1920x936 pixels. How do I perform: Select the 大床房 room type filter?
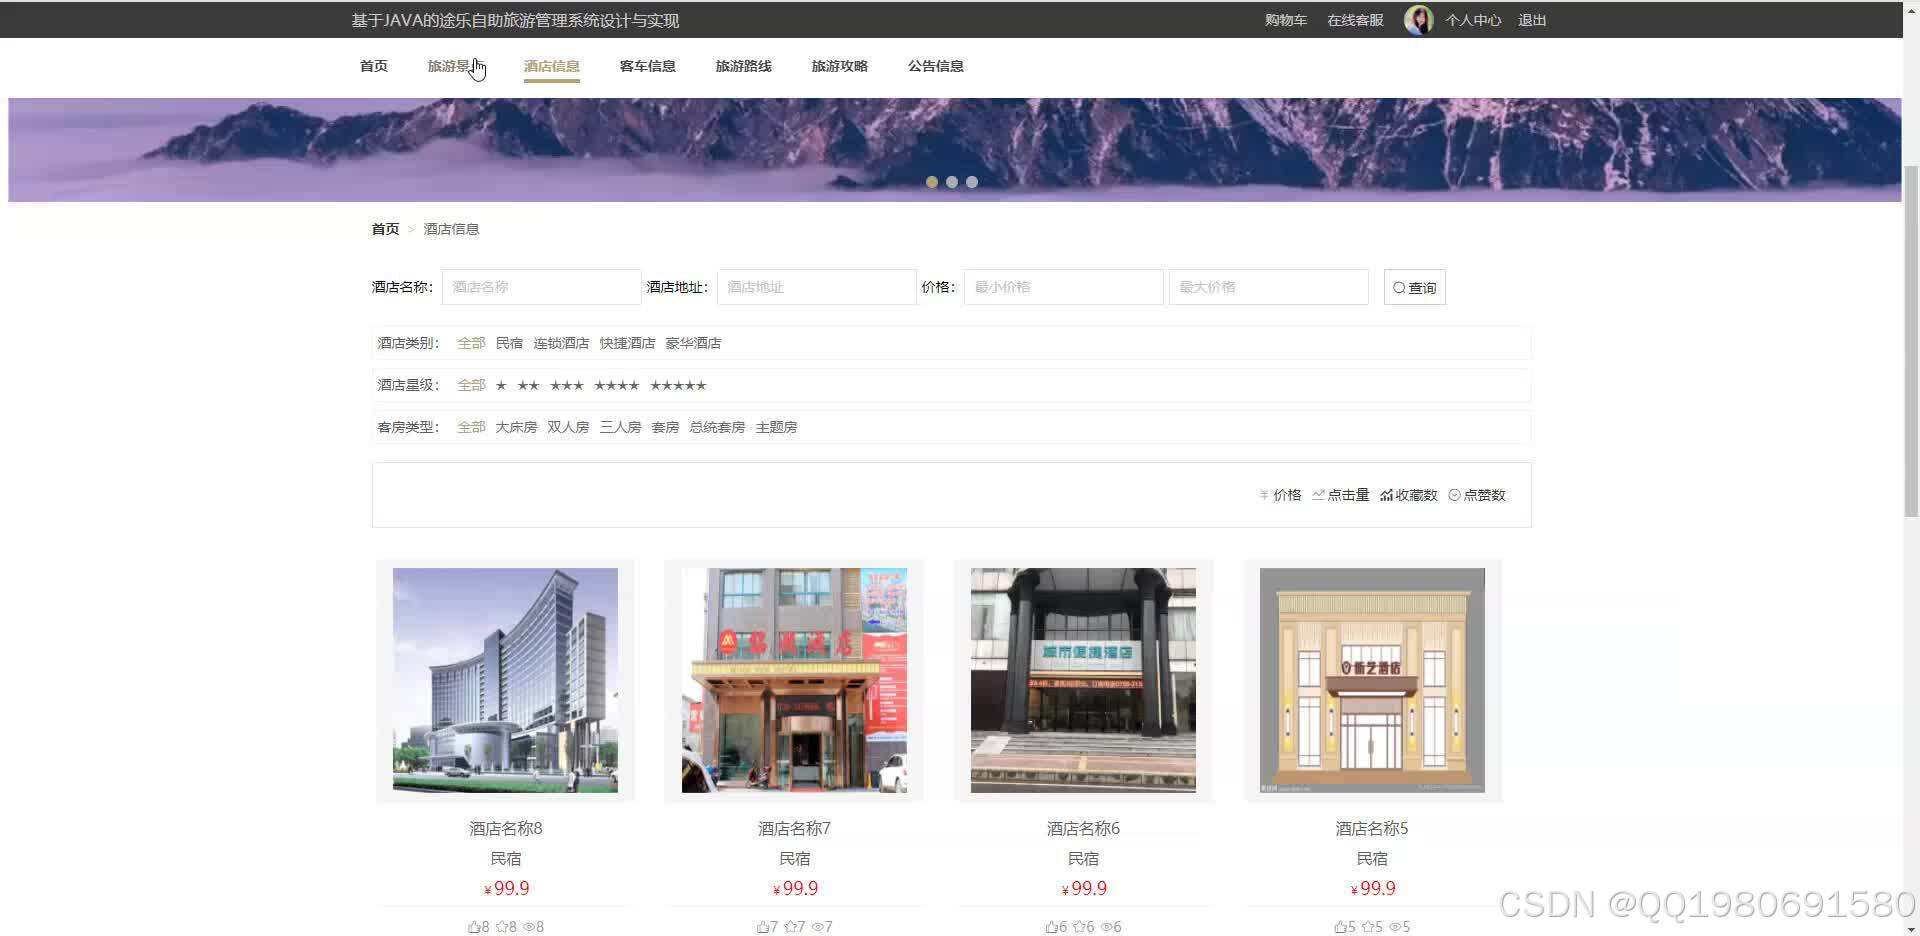(516, 427)
